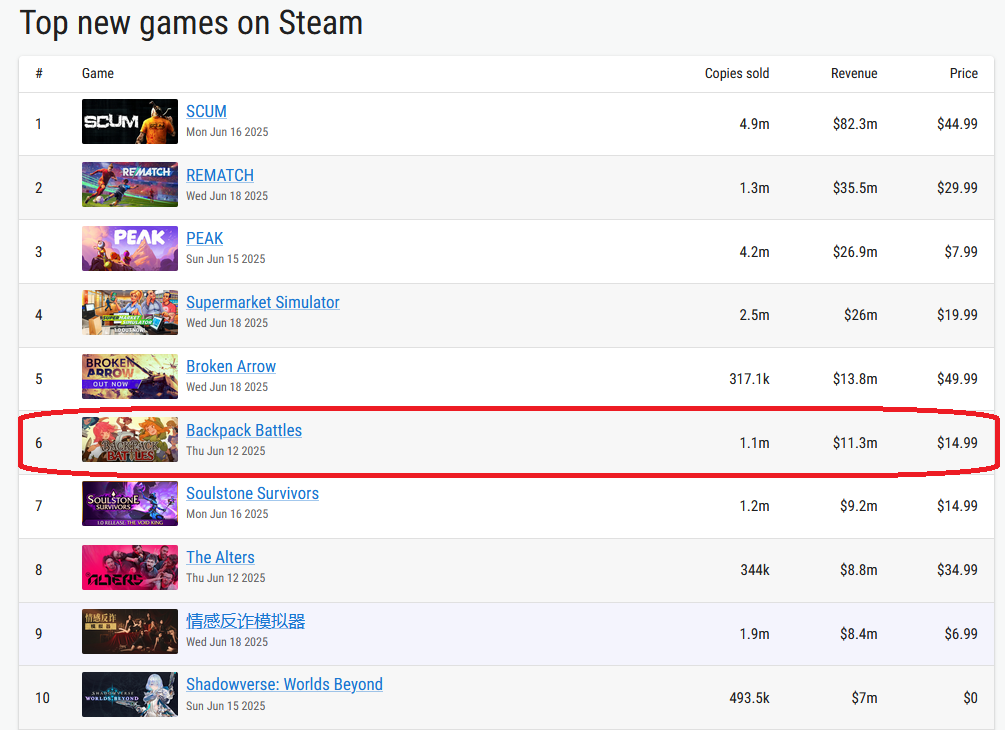This screenshot has height=730, width=1005.
Task: Click the REMATCH game thumbnail
Action: point(130,185)
